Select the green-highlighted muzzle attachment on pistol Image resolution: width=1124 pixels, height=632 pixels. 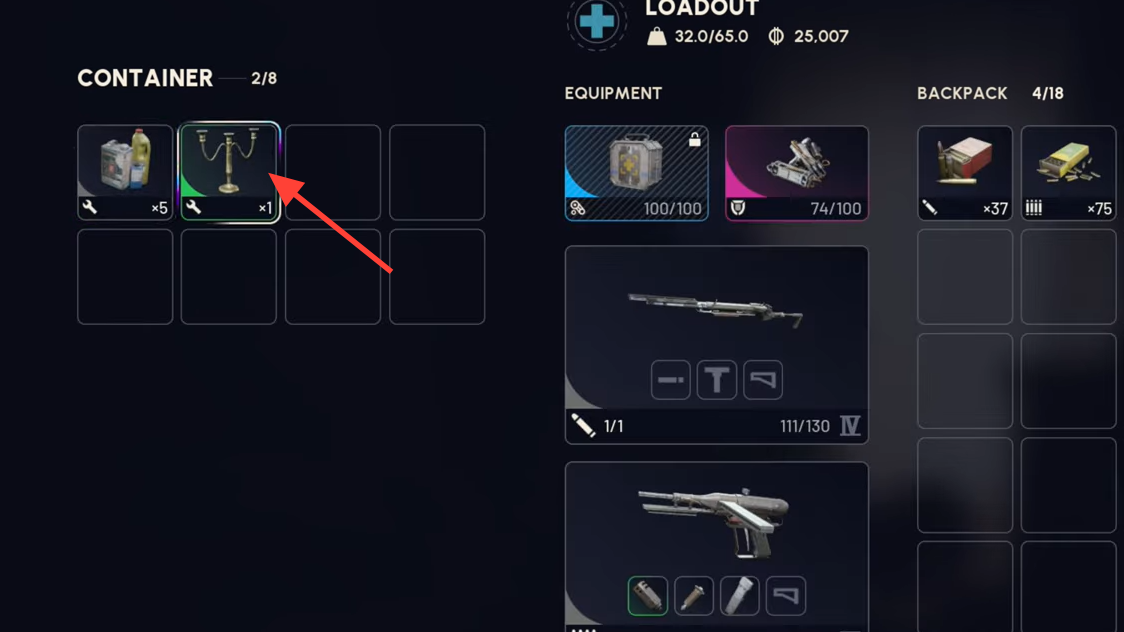(x=647, y=596)
